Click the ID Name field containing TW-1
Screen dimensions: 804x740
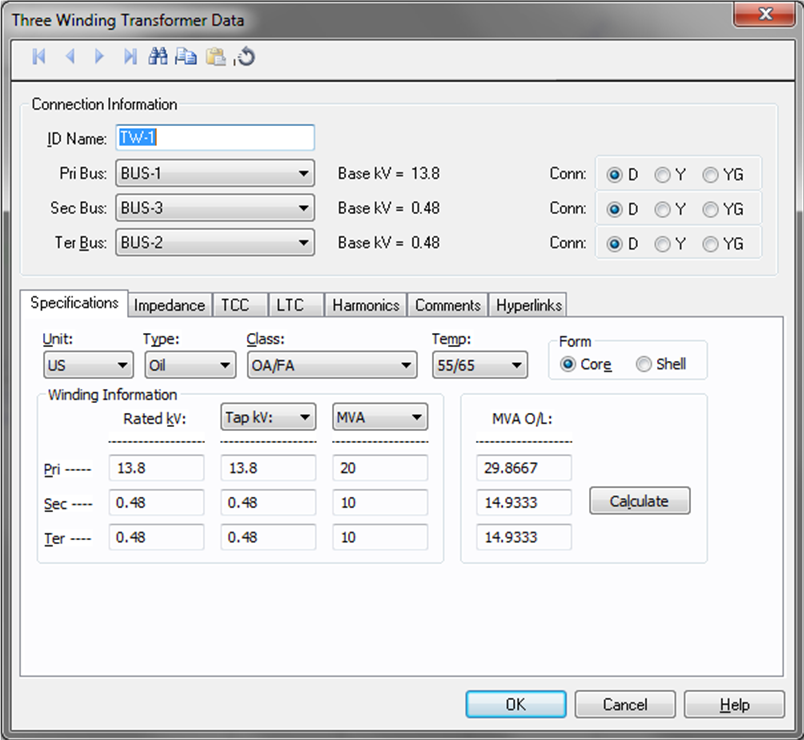tap(215, 138)
